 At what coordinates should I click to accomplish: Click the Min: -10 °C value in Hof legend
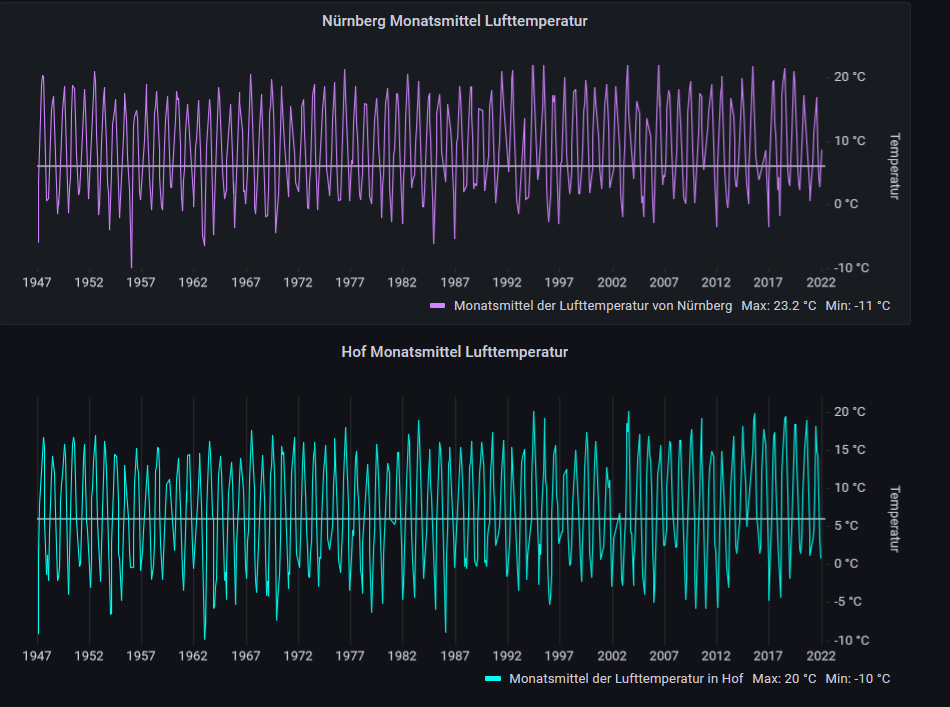857,679
